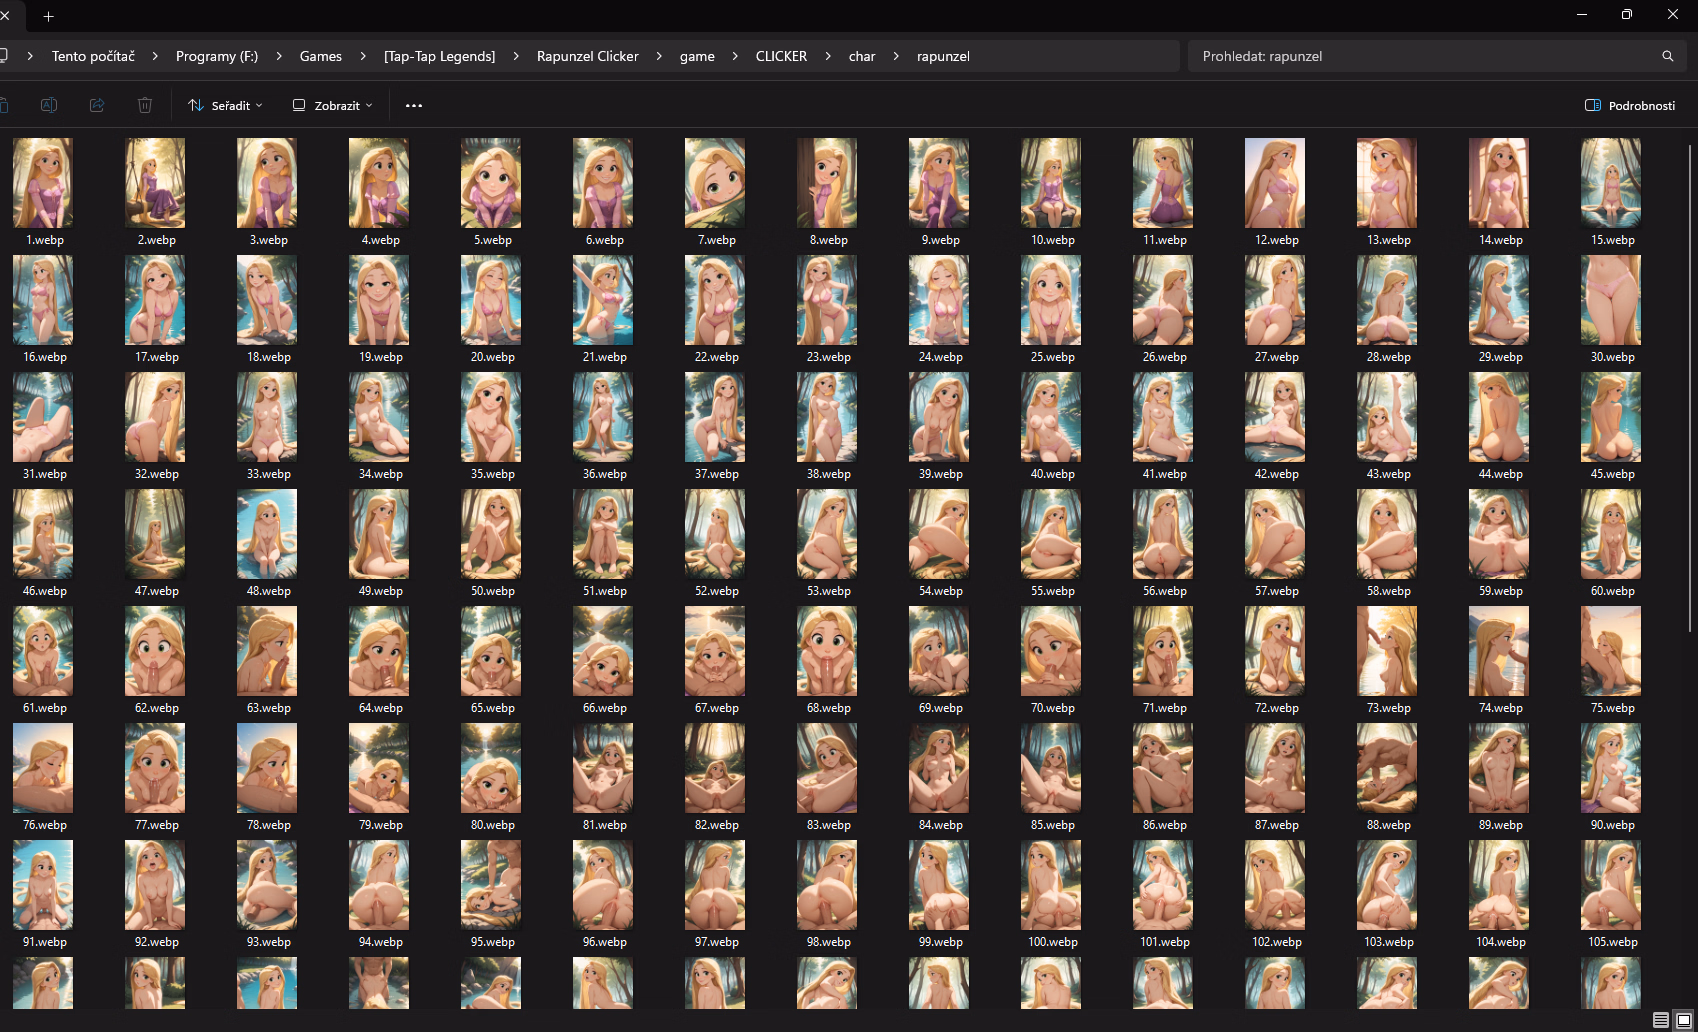1698x1032 pixels.
Task: Select the file name 46.webp
Action: coord(45,591)
